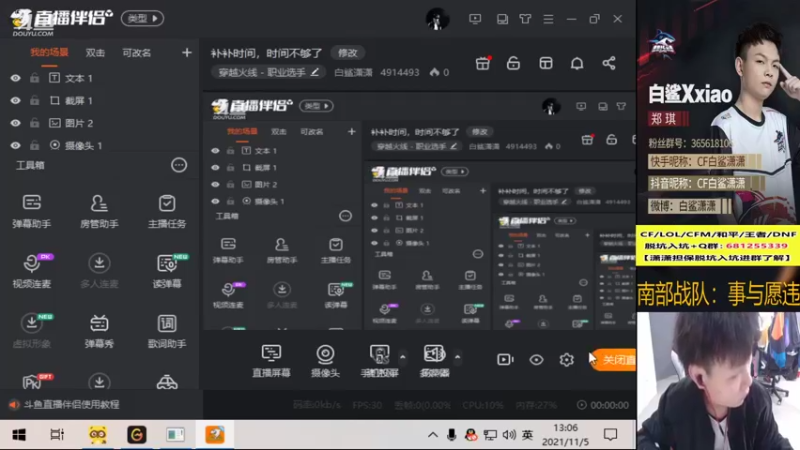The image size is (800, 450).
Task: Add a new scene with plus
Action: point(187,53)
